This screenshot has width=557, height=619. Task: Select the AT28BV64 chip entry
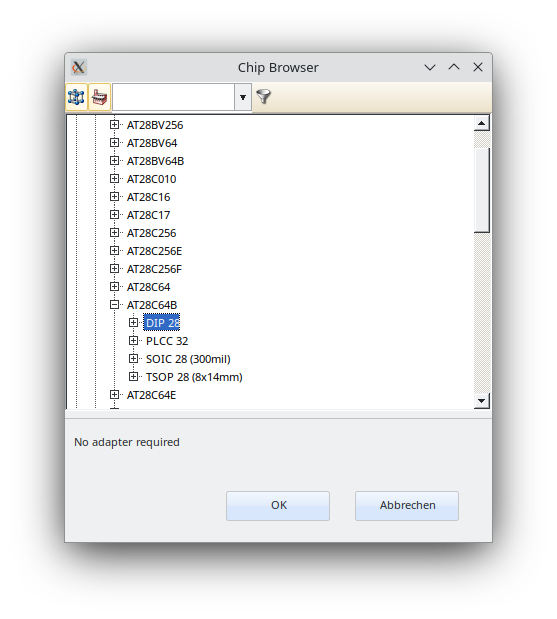point(152,143)
